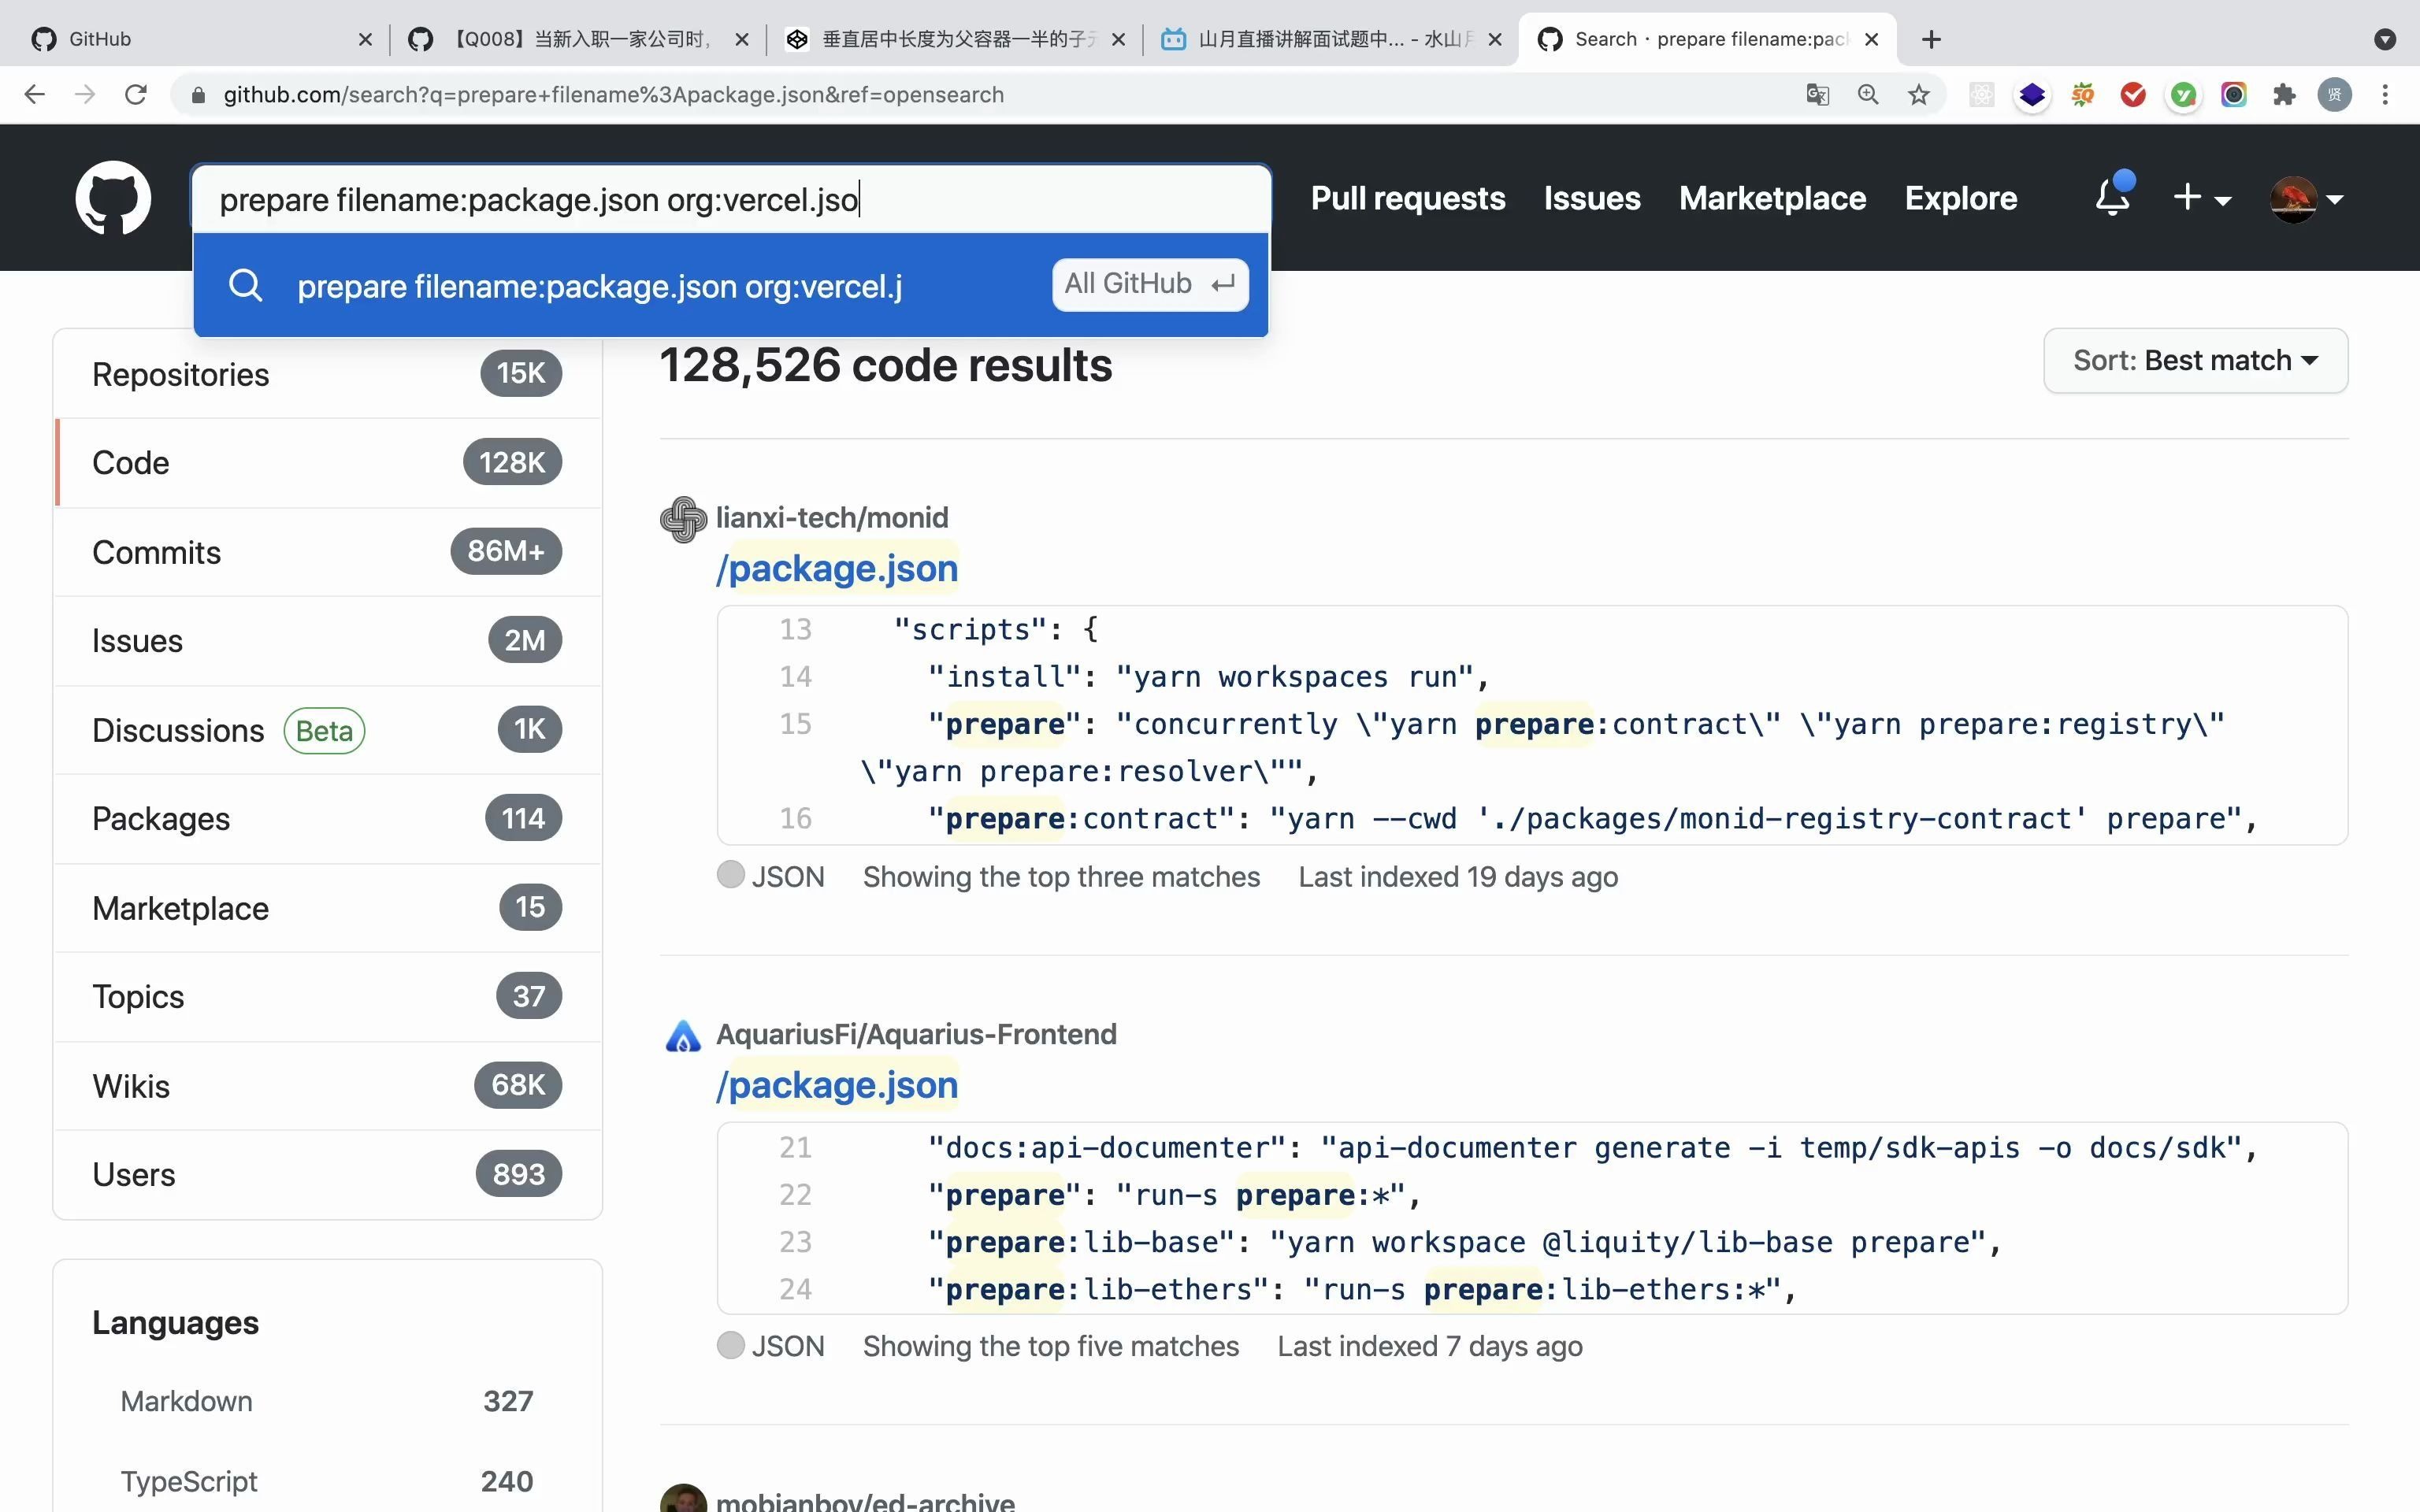
Task: Select the All GitHub search suggestion
Action: (x=731, y=285)
